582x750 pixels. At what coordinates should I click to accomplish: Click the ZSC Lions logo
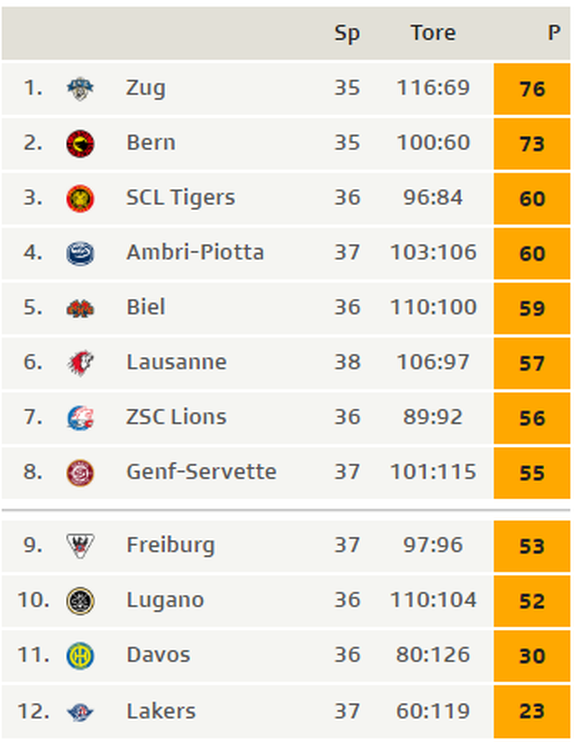pos(80,418)
